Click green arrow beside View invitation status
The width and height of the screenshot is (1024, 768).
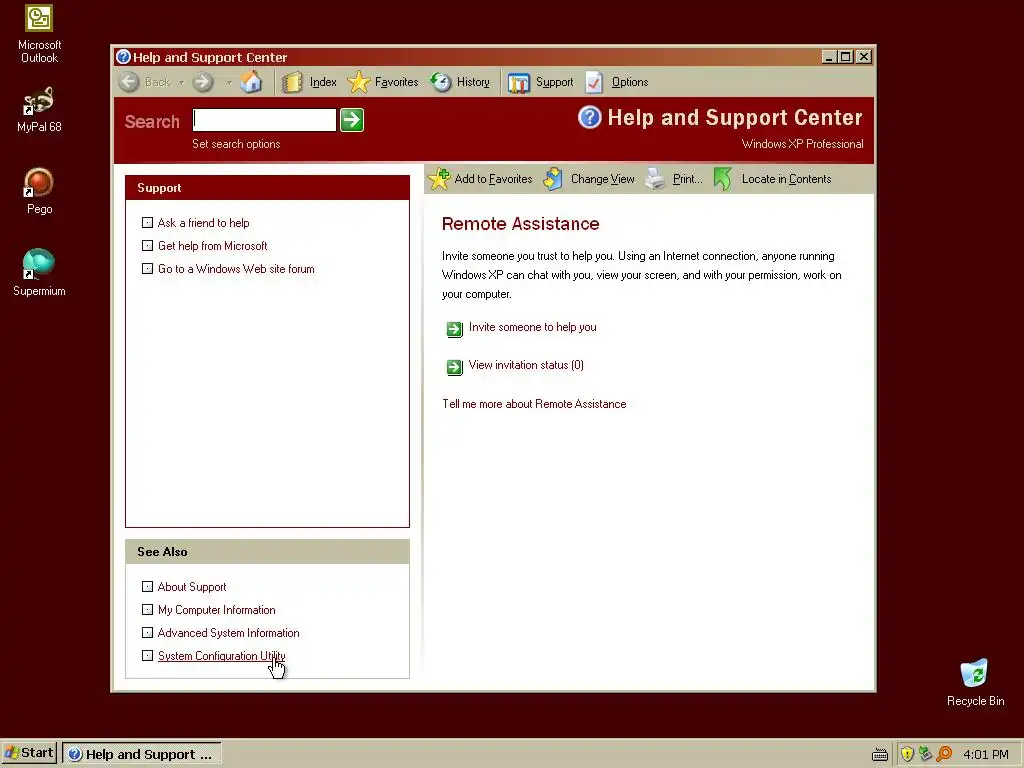tap(455, 366)
